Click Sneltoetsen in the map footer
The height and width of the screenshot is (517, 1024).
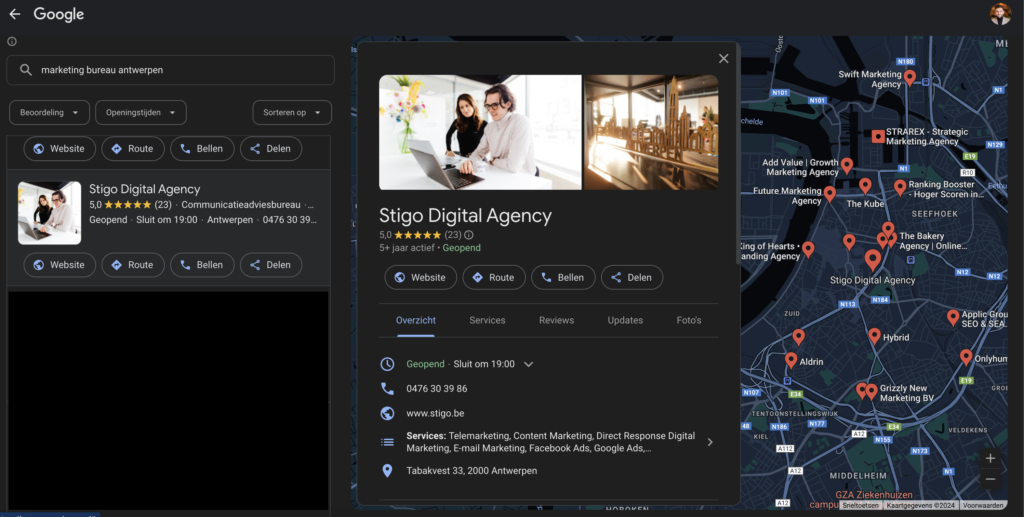point(860,505)
